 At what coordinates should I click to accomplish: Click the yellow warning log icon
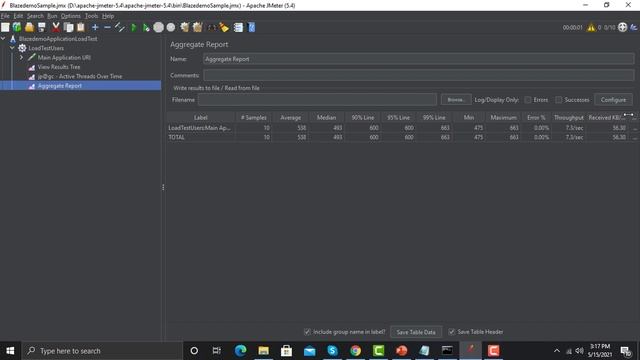(591, 27)
